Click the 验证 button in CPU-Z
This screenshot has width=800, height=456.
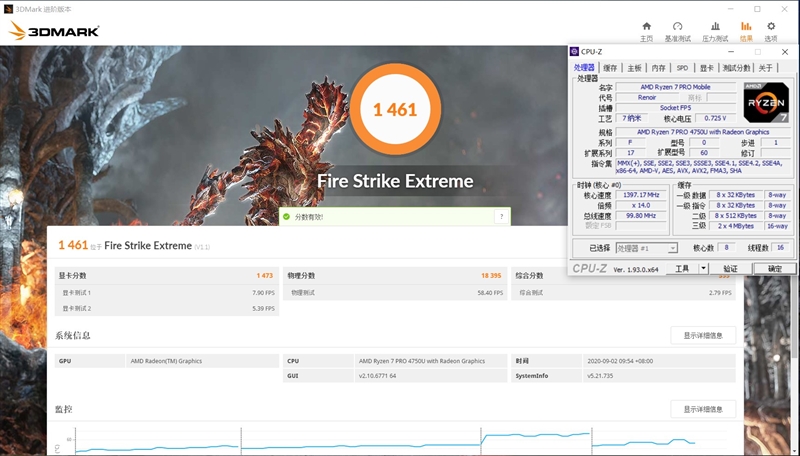pyautogui.click(x=730, y=268)
